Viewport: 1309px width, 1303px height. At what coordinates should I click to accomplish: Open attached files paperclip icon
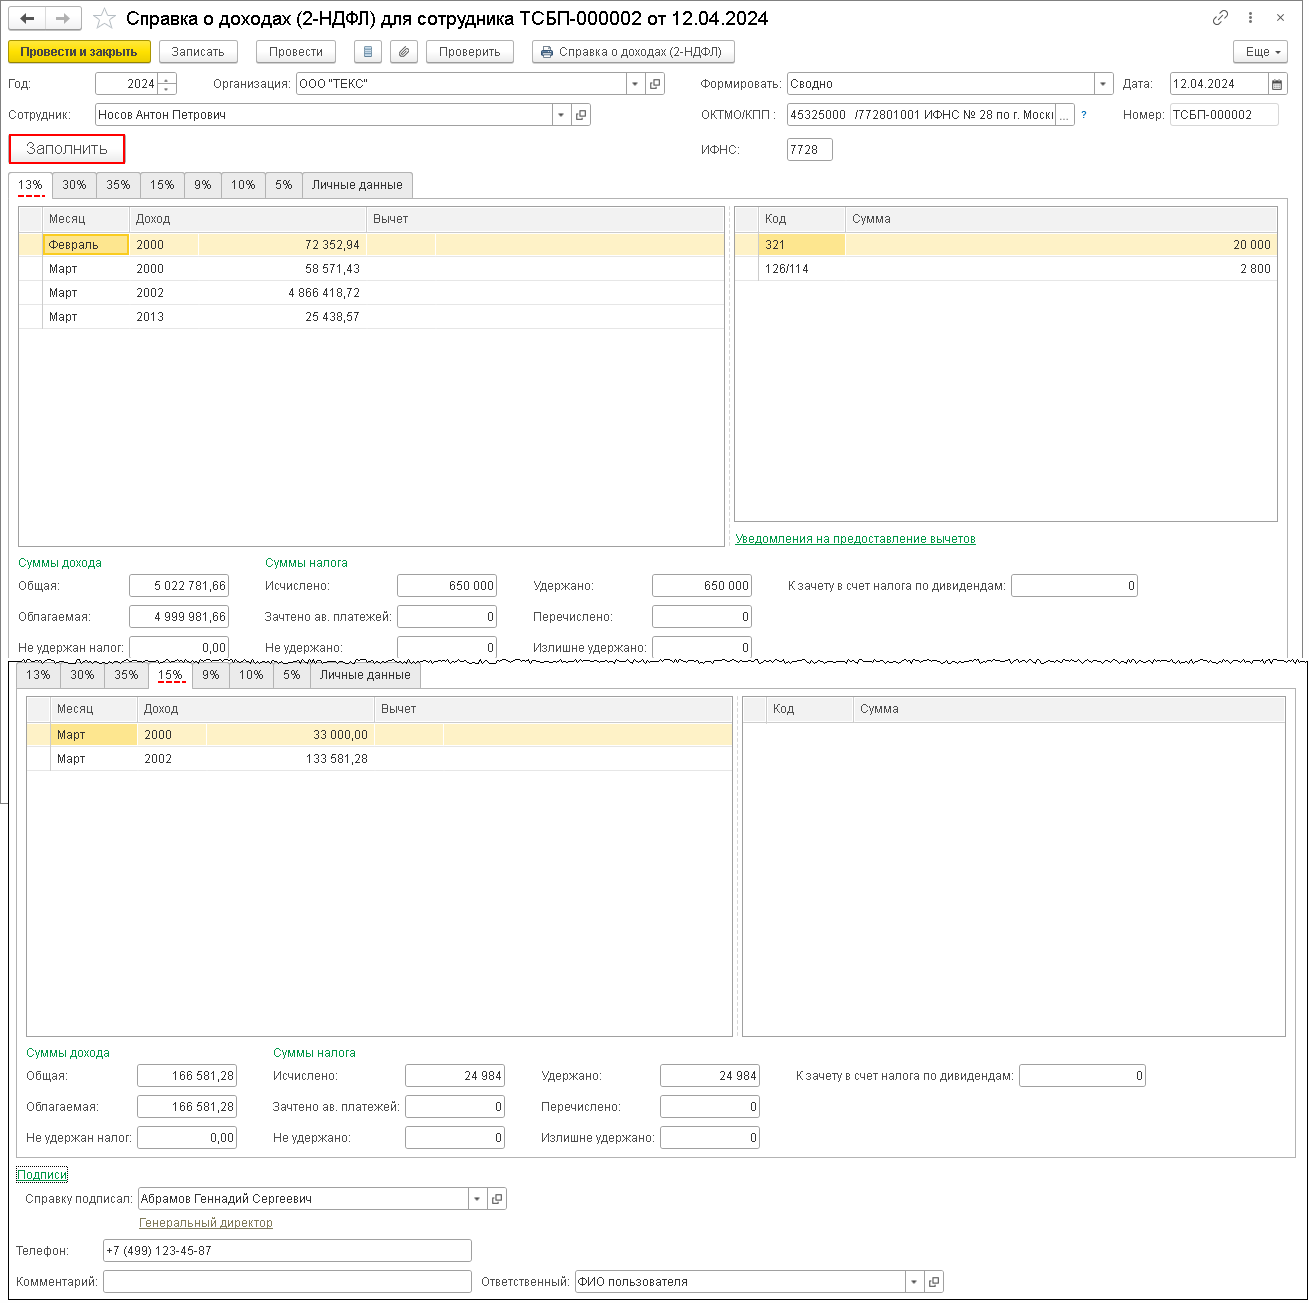(x=404, y=52)
